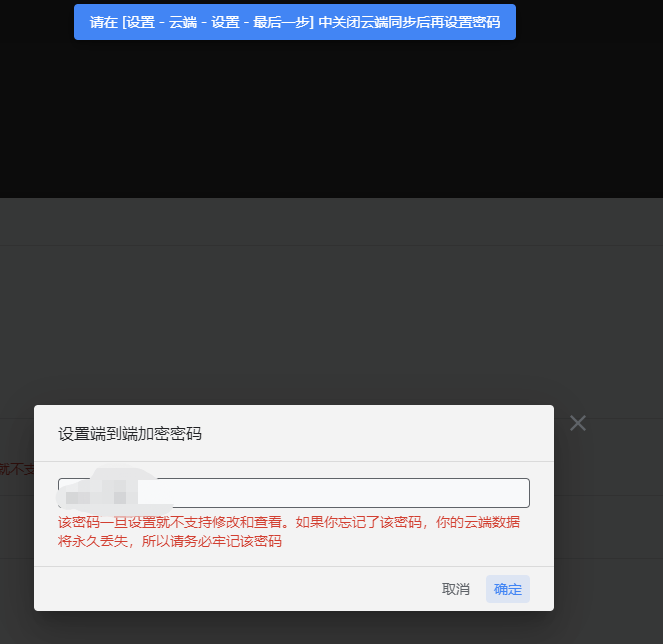Click 取消 to cancel the password dialog
This screenshot has height=644, width=663.
point(455,589)
